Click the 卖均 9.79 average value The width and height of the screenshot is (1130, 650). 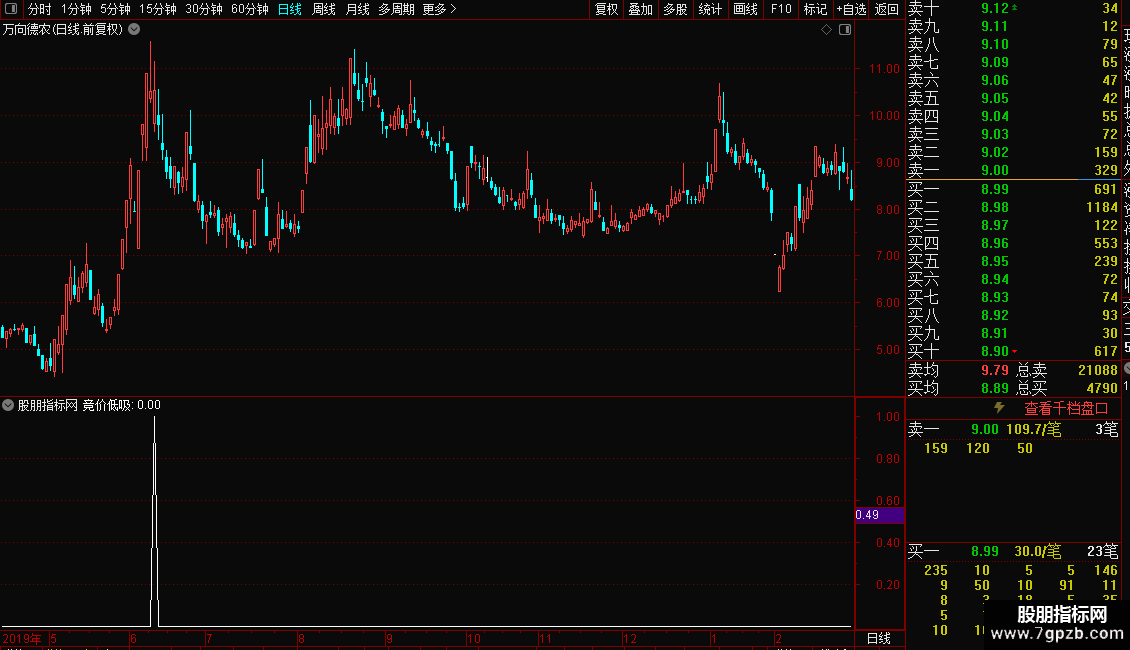click(x=995, y=370)
